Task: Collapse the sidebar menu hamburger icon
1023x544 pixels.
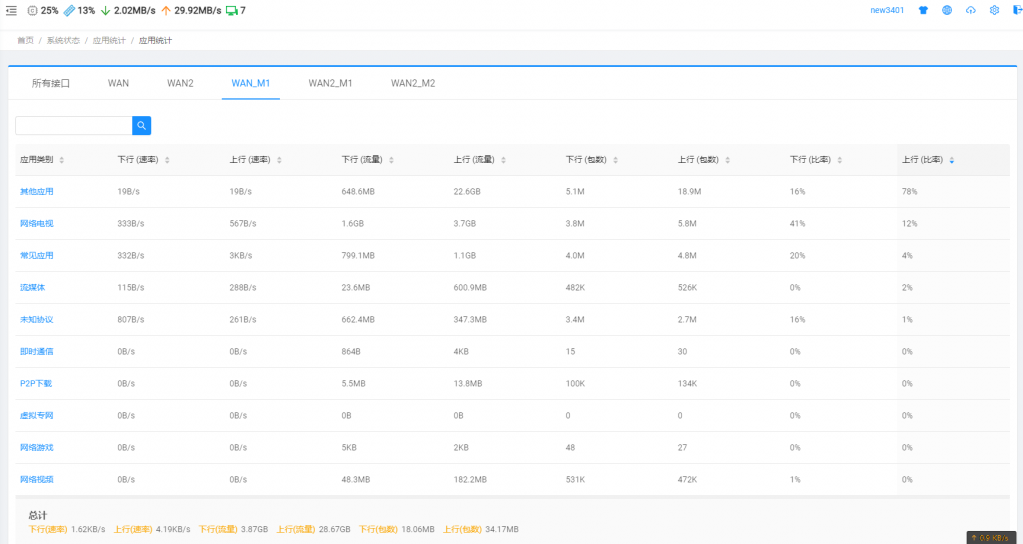Action: pos(11,10)
